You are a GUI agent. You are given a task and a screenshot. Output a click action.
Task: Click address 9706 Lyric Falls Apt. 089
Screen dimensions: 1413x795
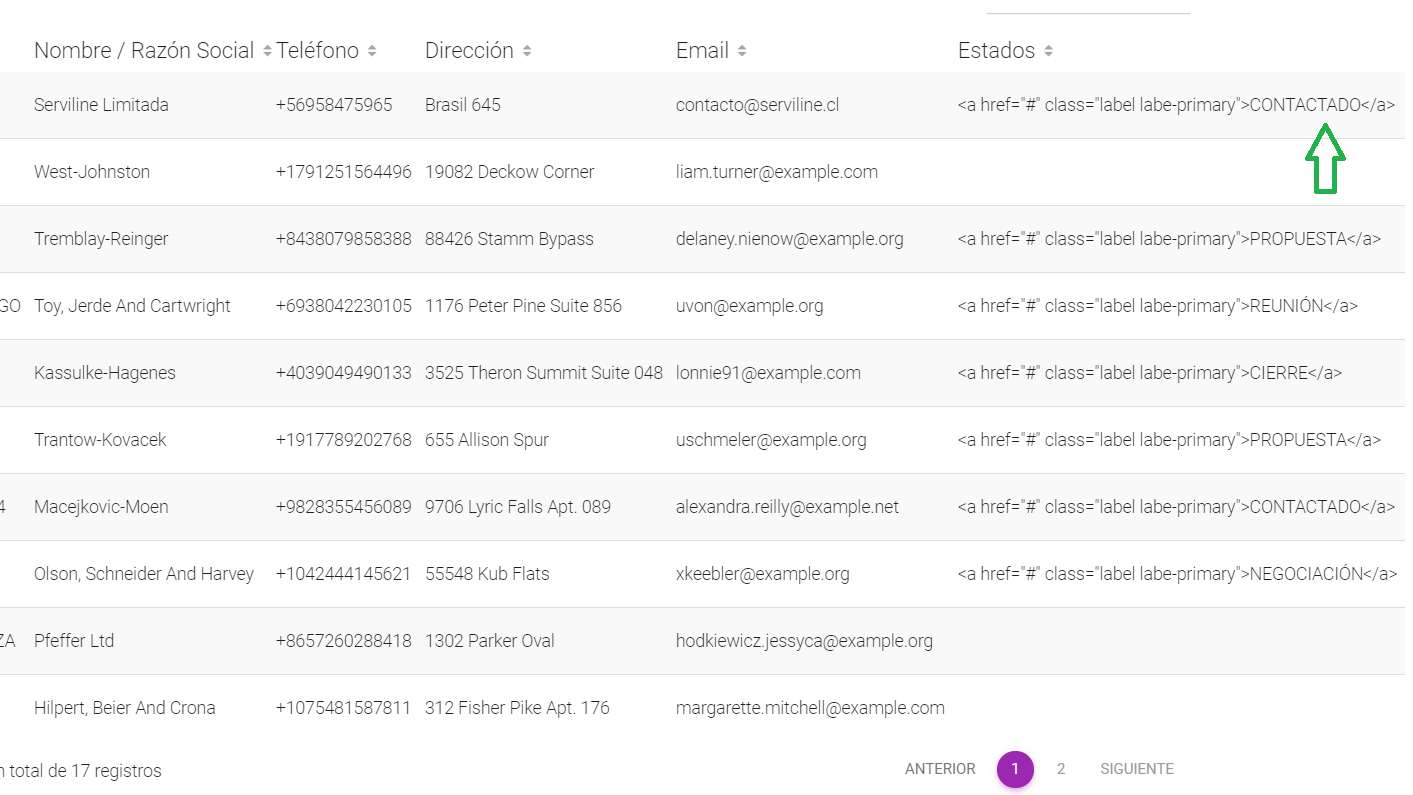point(518,507)
